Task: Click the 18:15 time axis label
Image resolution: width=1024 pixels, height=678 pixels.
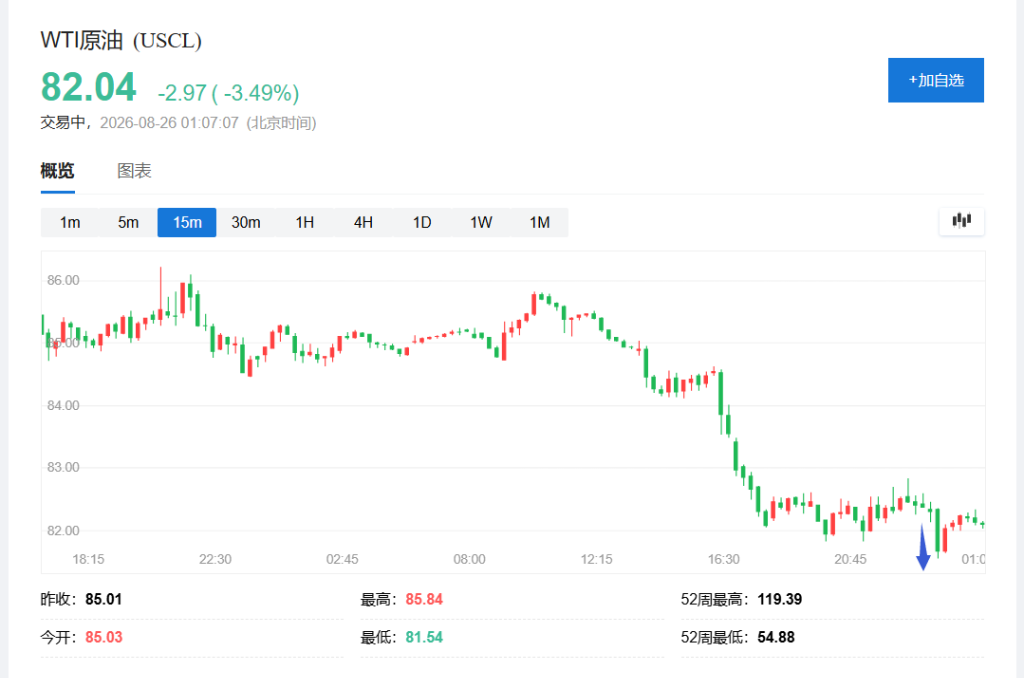Action: click(88, 559)
